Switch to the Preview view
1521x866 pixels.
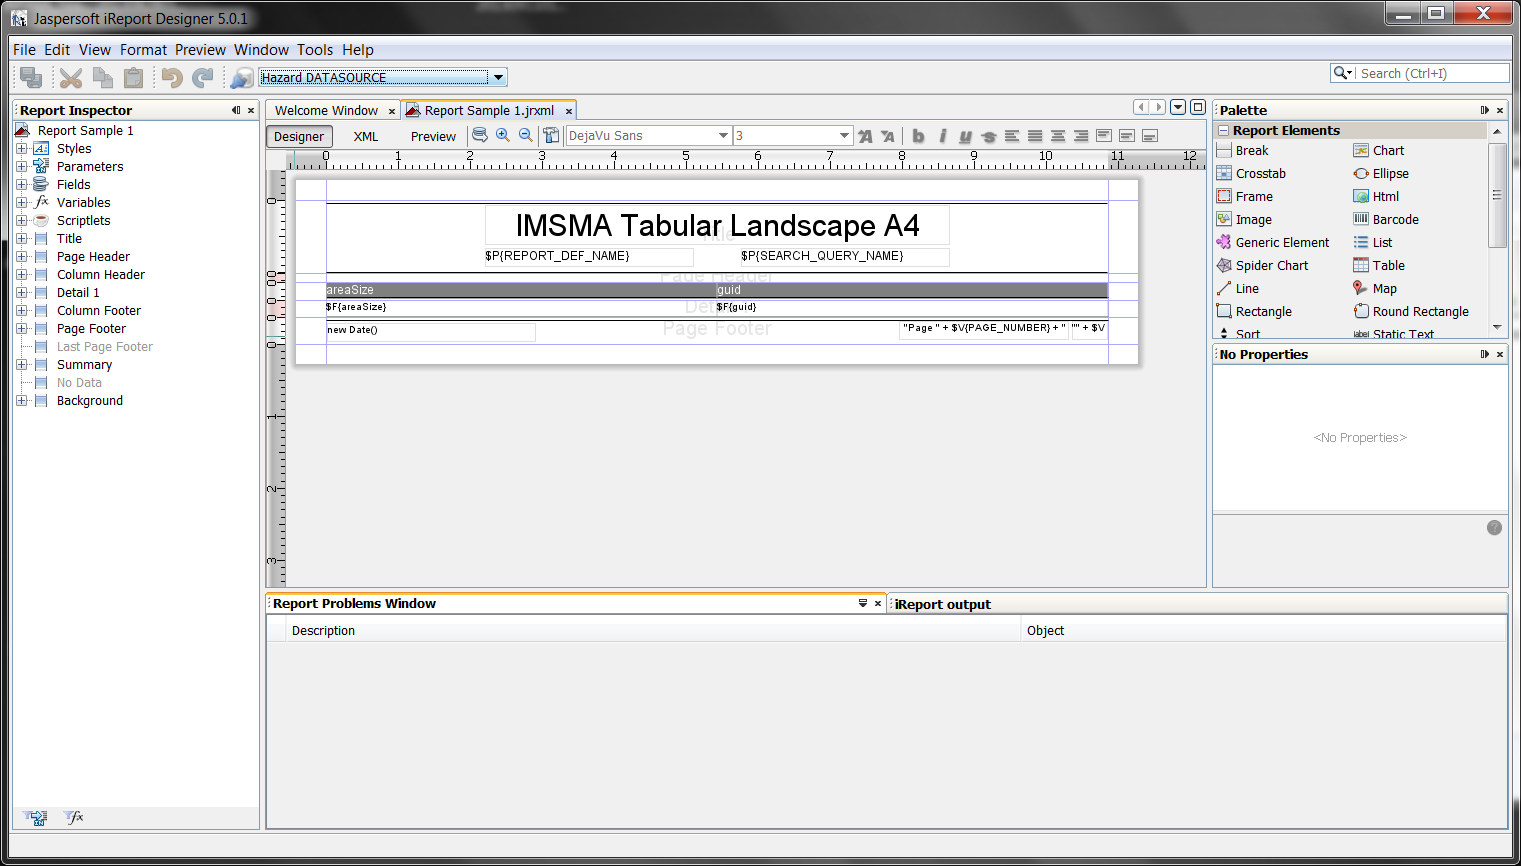click(433, 137)
